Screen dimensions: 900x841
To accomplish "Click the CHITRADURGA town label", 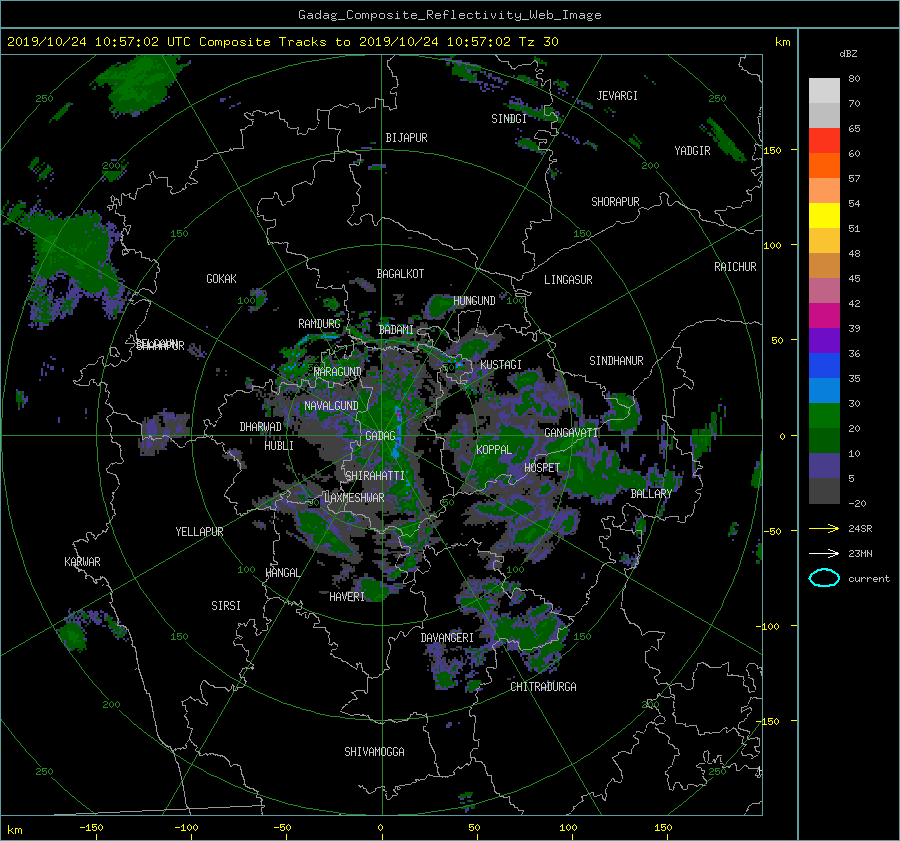I will tap(543, 687).
